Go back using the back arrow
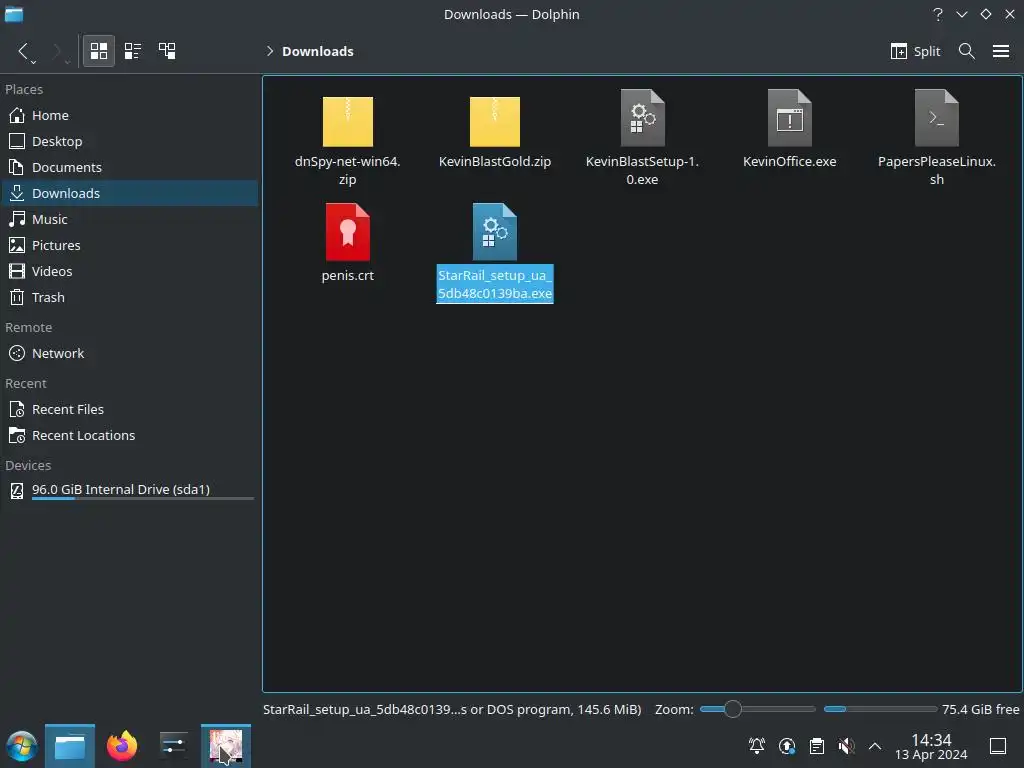The height and width of the screenshot is (768, 1024). point(24,51)
